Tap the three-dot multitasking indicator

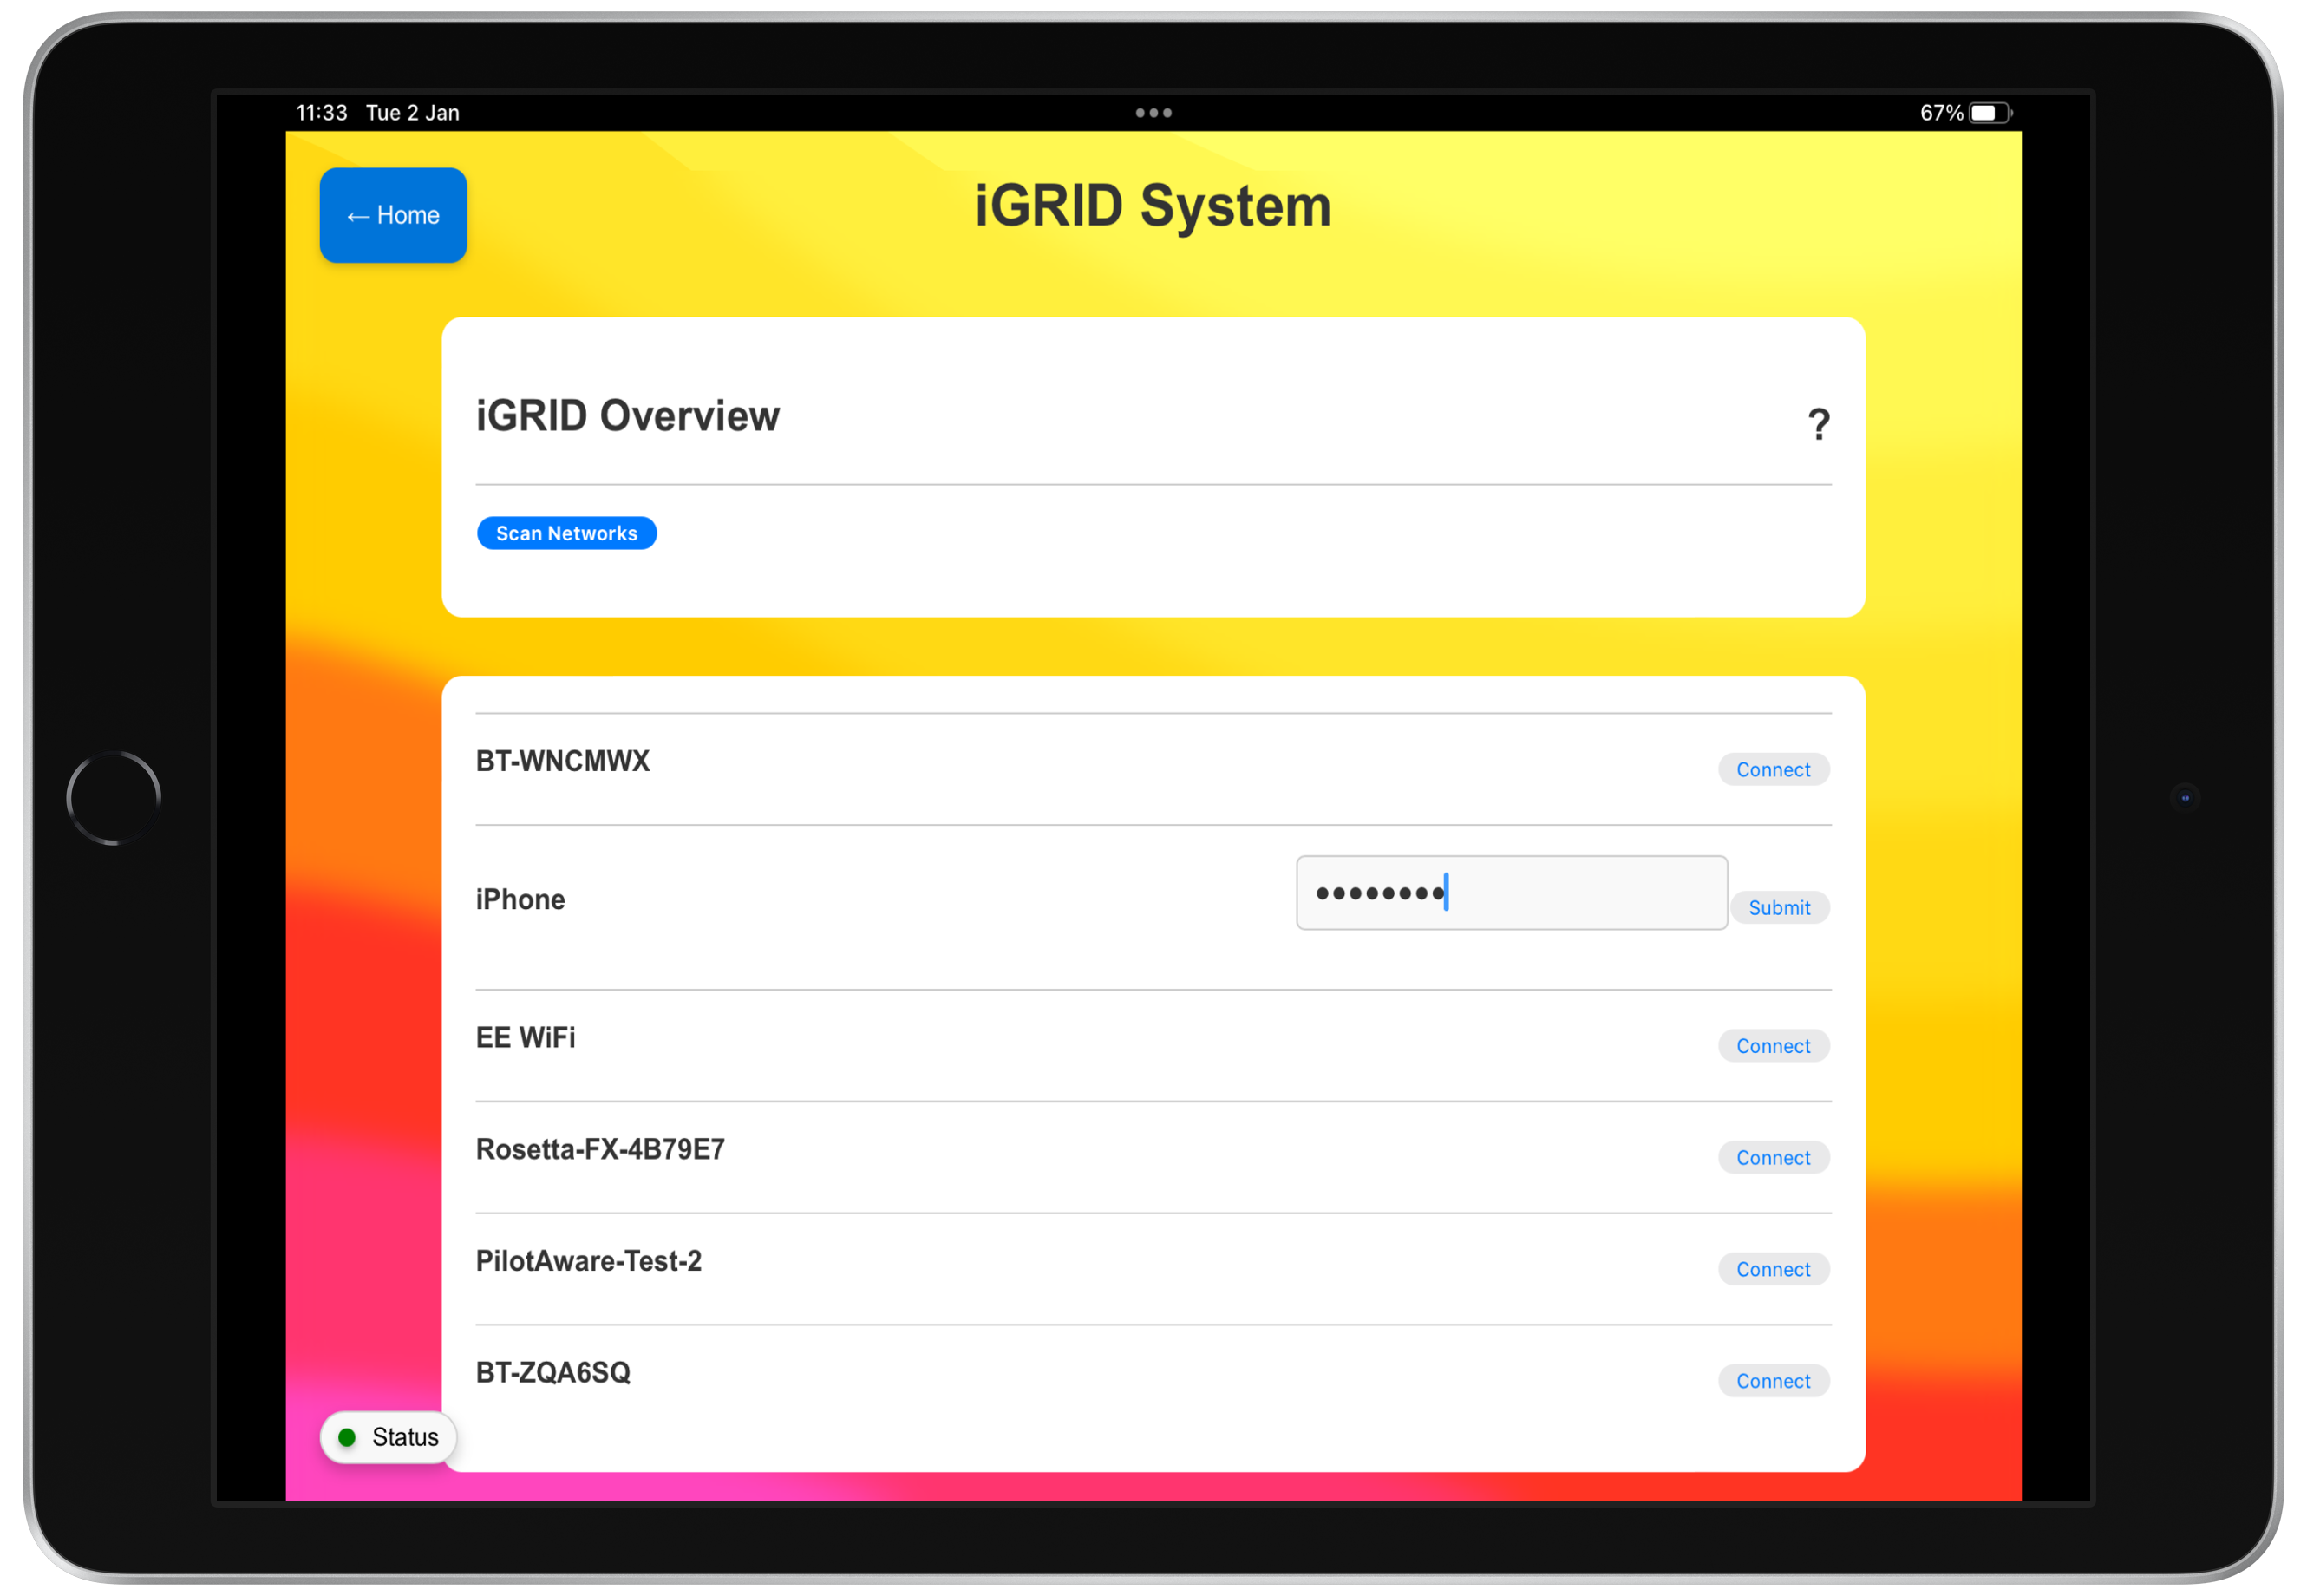tap(1153, 113)
